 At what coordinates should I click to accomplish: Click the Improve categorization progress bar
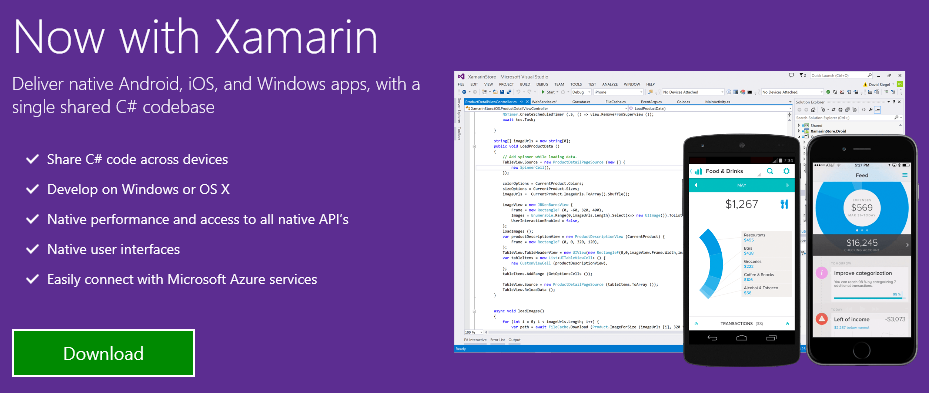pos(867,298)
